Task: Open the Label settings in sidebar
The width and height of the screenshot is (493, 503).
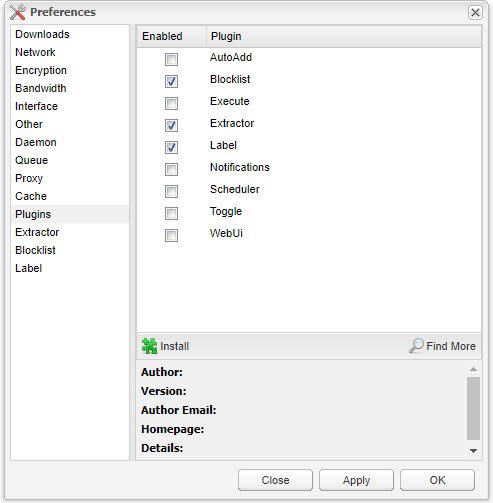Action: [70, 268]
